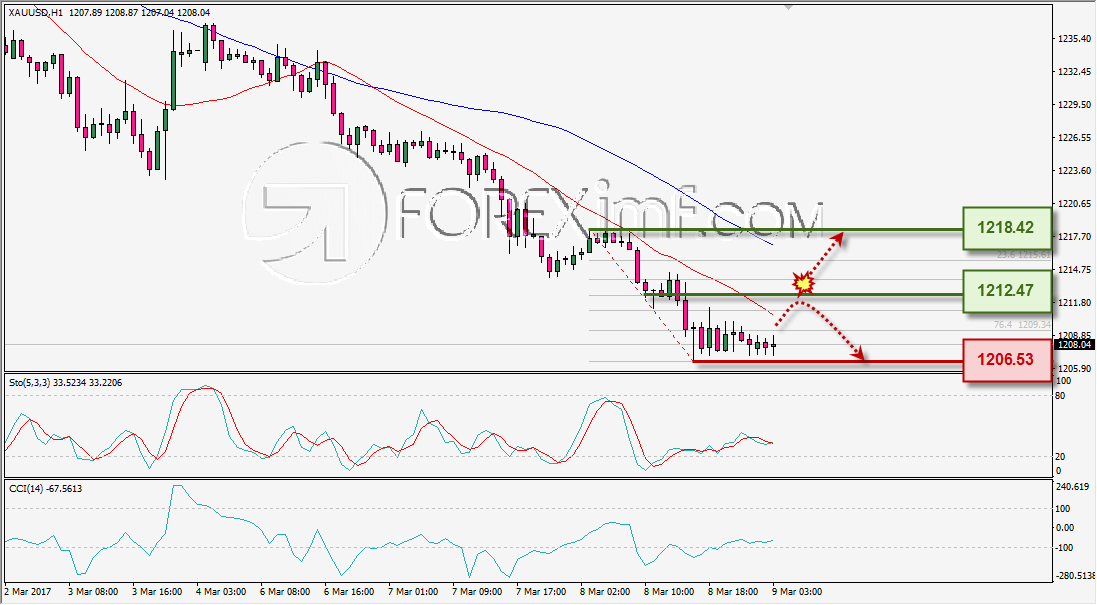This screenshot has height=605, width=1097.
Task: Click the 8 Mar 02:00 time label
Action: click(605, 592)
